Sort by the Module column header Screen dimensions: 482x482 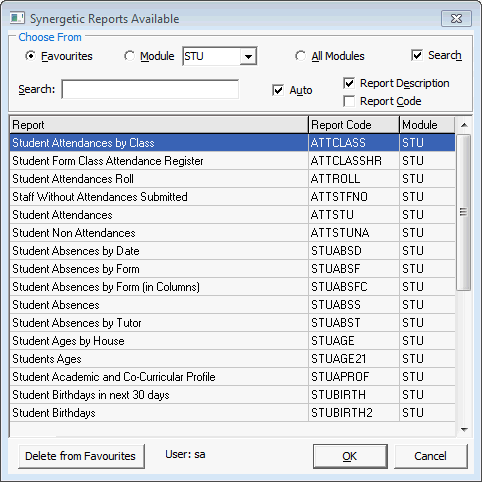pyautogui.click(x=427, y=125)
